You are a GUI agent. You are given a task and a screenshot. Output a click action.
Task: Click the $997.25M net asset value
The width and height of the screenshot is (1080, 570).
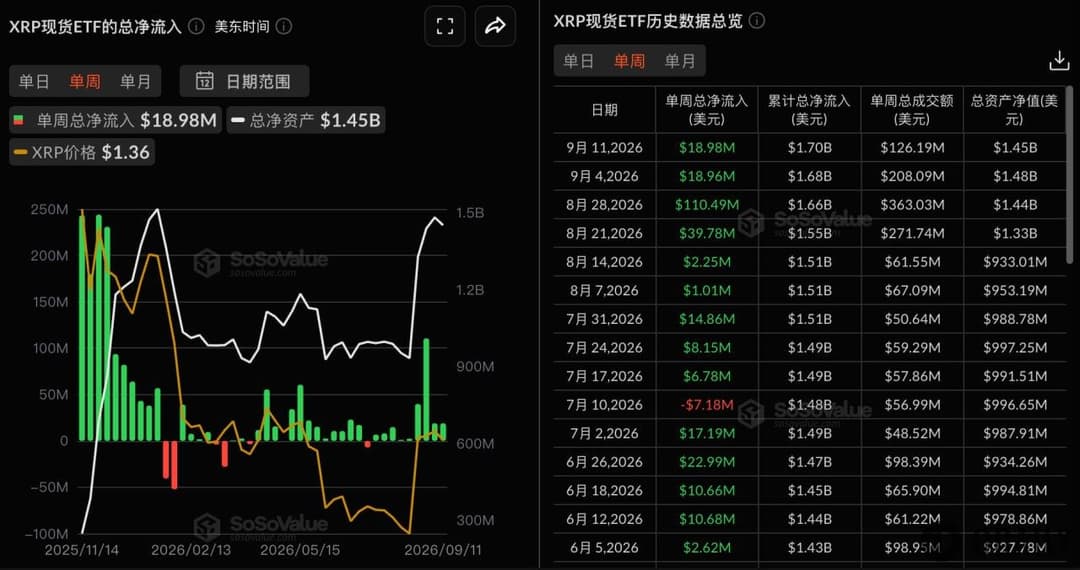click(1014, 348)
